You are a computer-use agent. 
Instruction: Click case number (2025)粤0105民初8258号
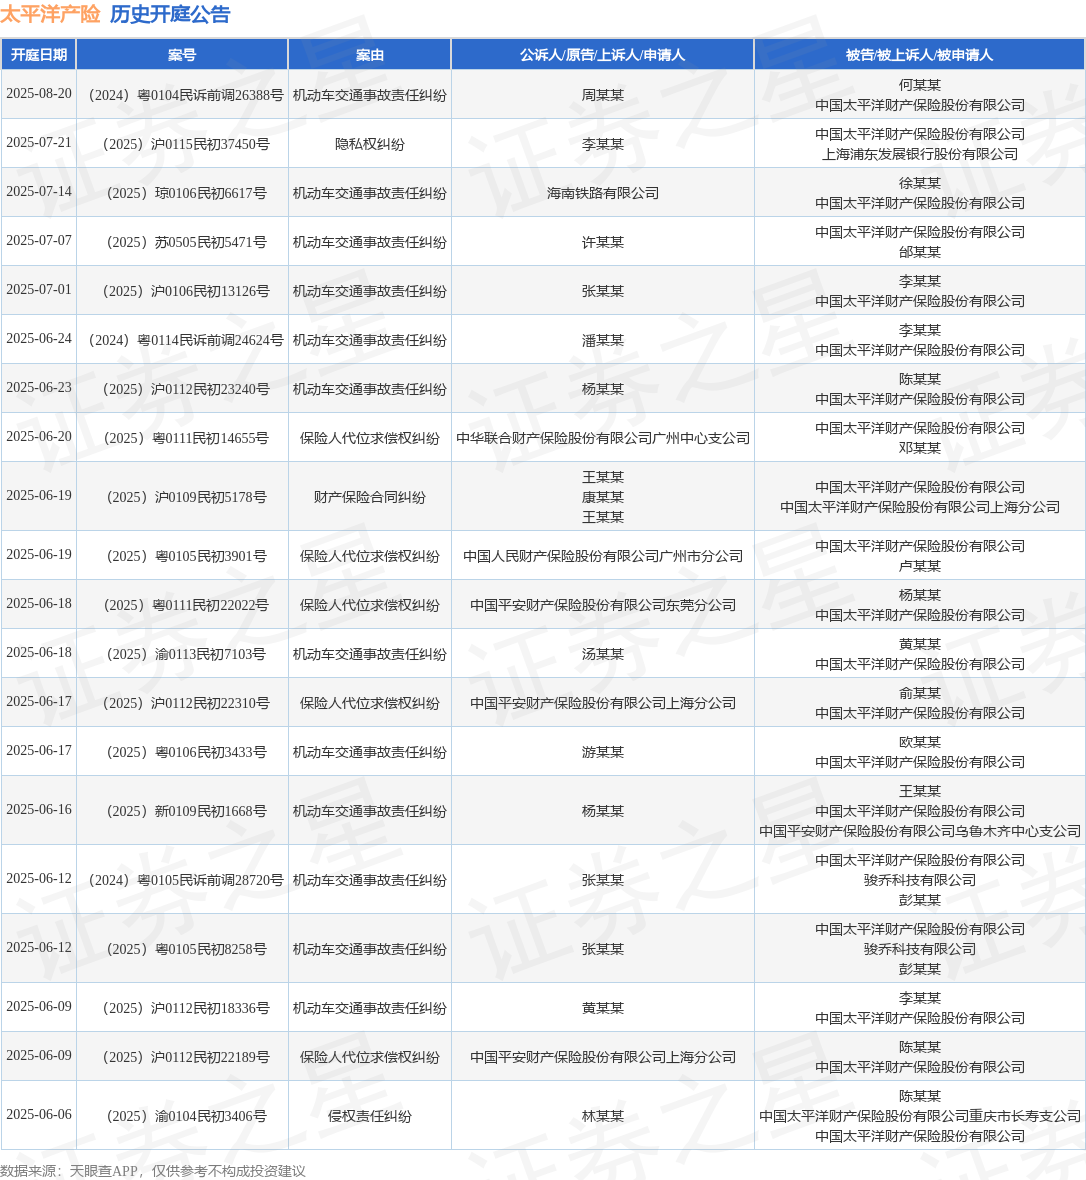[x=186, y=949]
